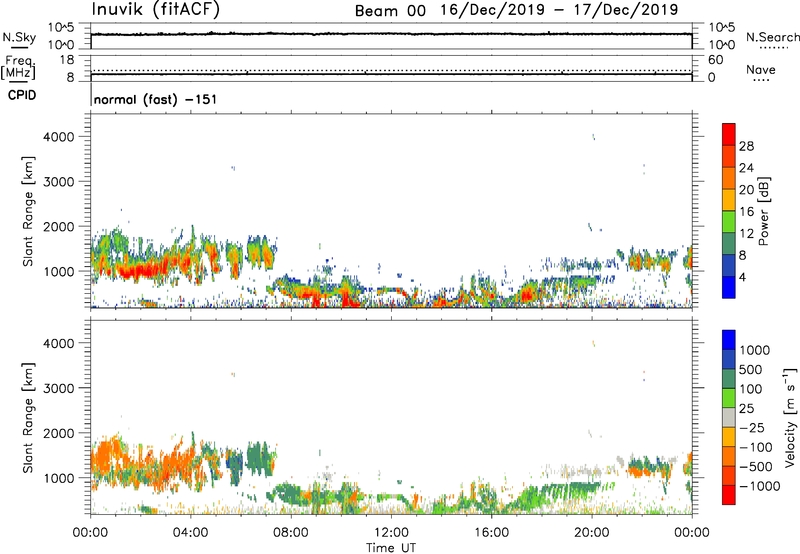Click the '500' label on velocity colorbar
This screenshot has width=800, height=554.
click(x=751, y=370)
